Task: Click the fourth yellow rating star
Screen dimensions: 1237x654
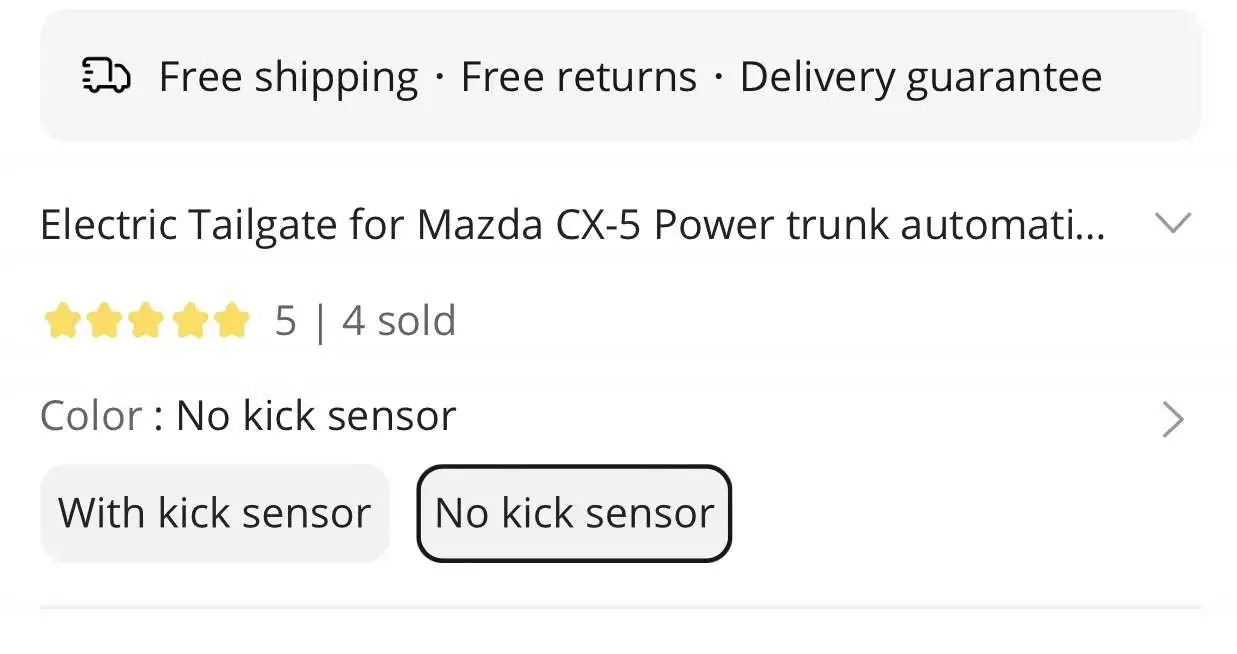Action: (x=188, y=321)
